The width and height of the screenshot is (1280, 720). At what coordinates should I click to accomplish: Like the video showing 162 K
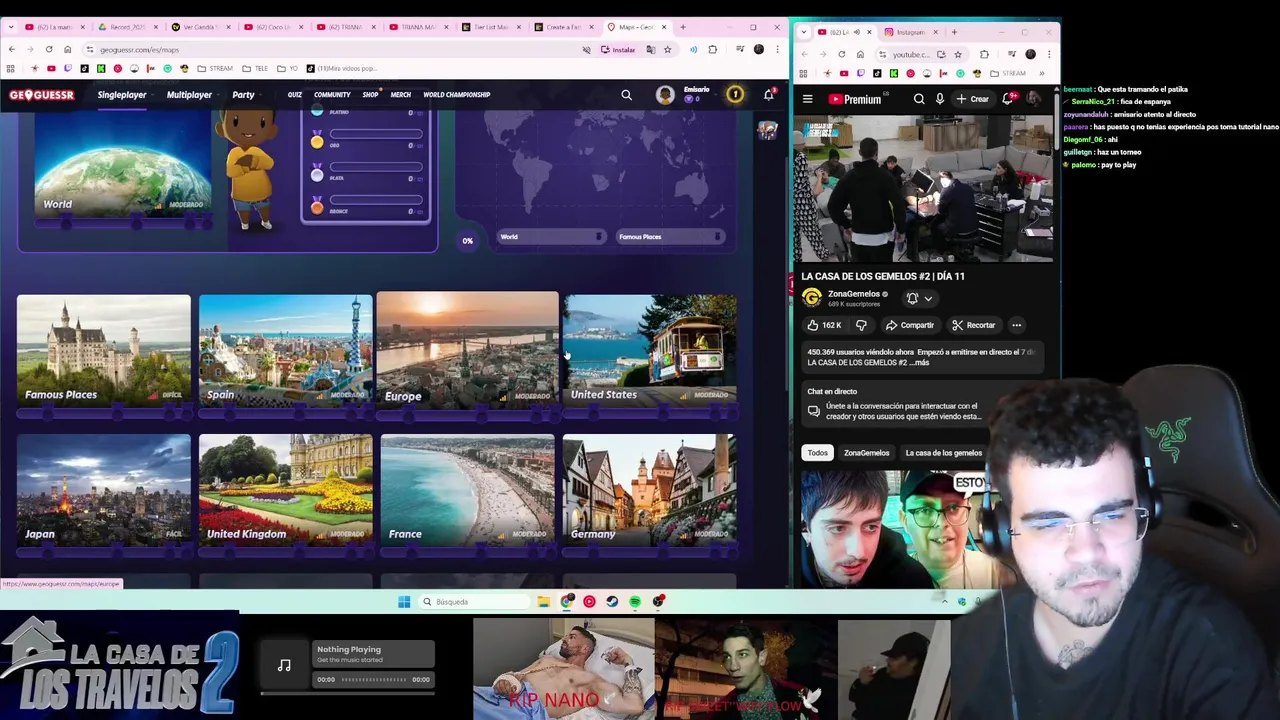tap(826, 325)
